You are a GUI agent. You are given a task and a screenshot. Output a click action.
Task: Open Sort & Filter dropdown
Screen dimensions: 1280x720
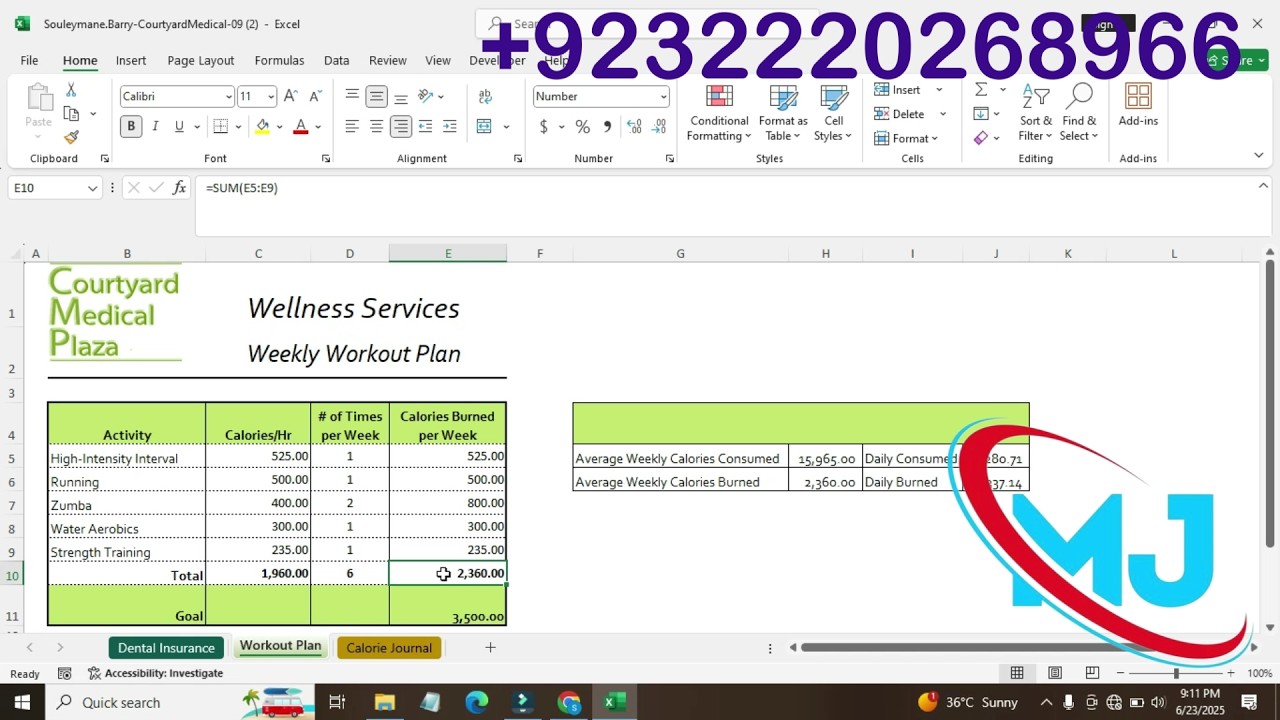click(x=1035, y=113)
